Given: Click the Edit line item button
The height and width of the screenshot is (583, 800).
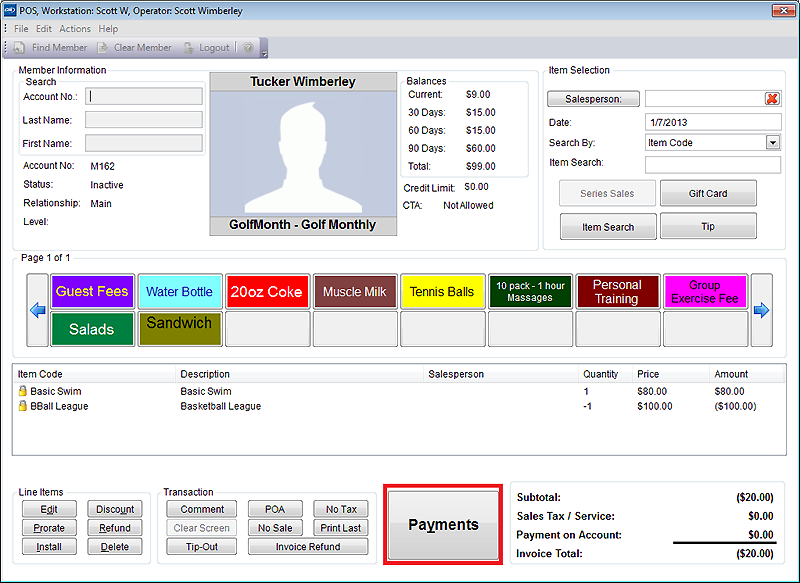Looking at the screenshot, I should point(49,509).
